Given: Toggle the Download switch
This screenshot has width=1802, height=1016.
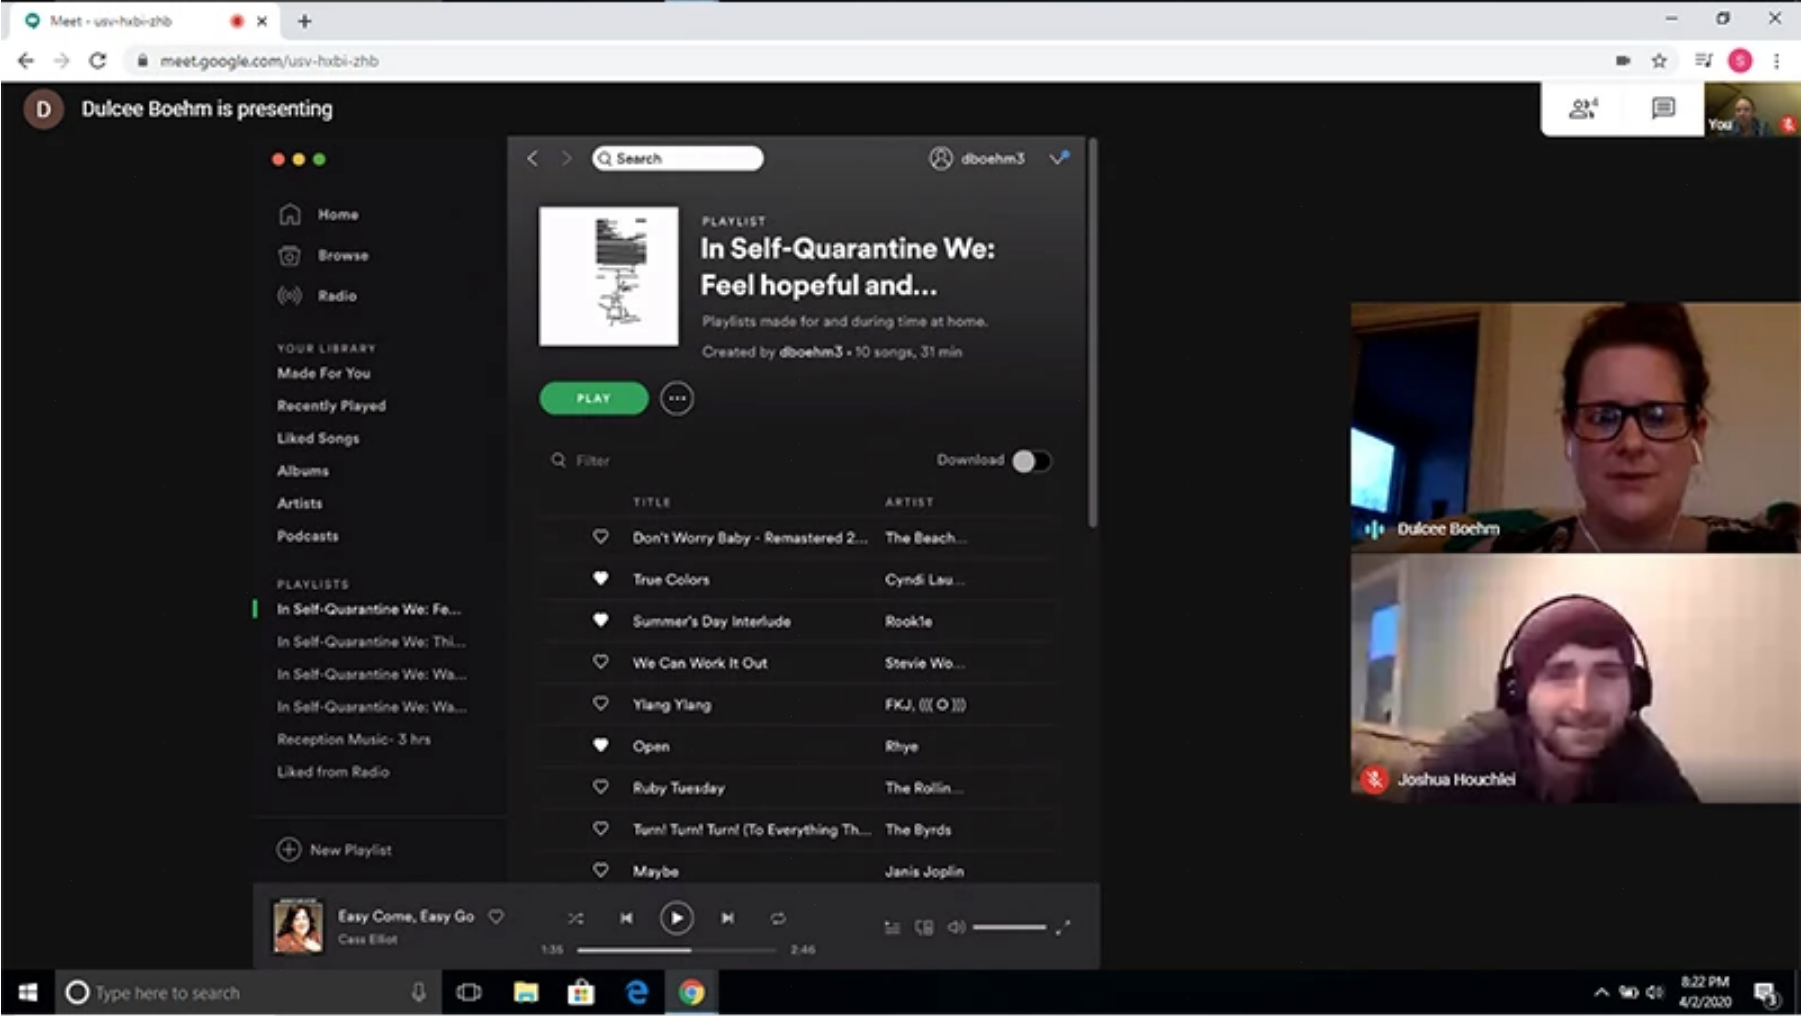Looking at the screenshot, I should click(x=1031, y=461).
